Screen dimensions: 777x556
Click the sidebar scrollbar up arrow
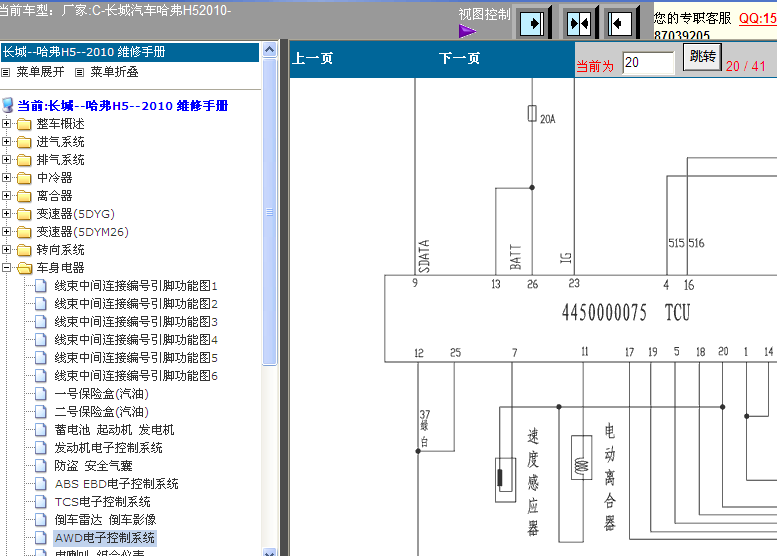(x=270, y=50)
